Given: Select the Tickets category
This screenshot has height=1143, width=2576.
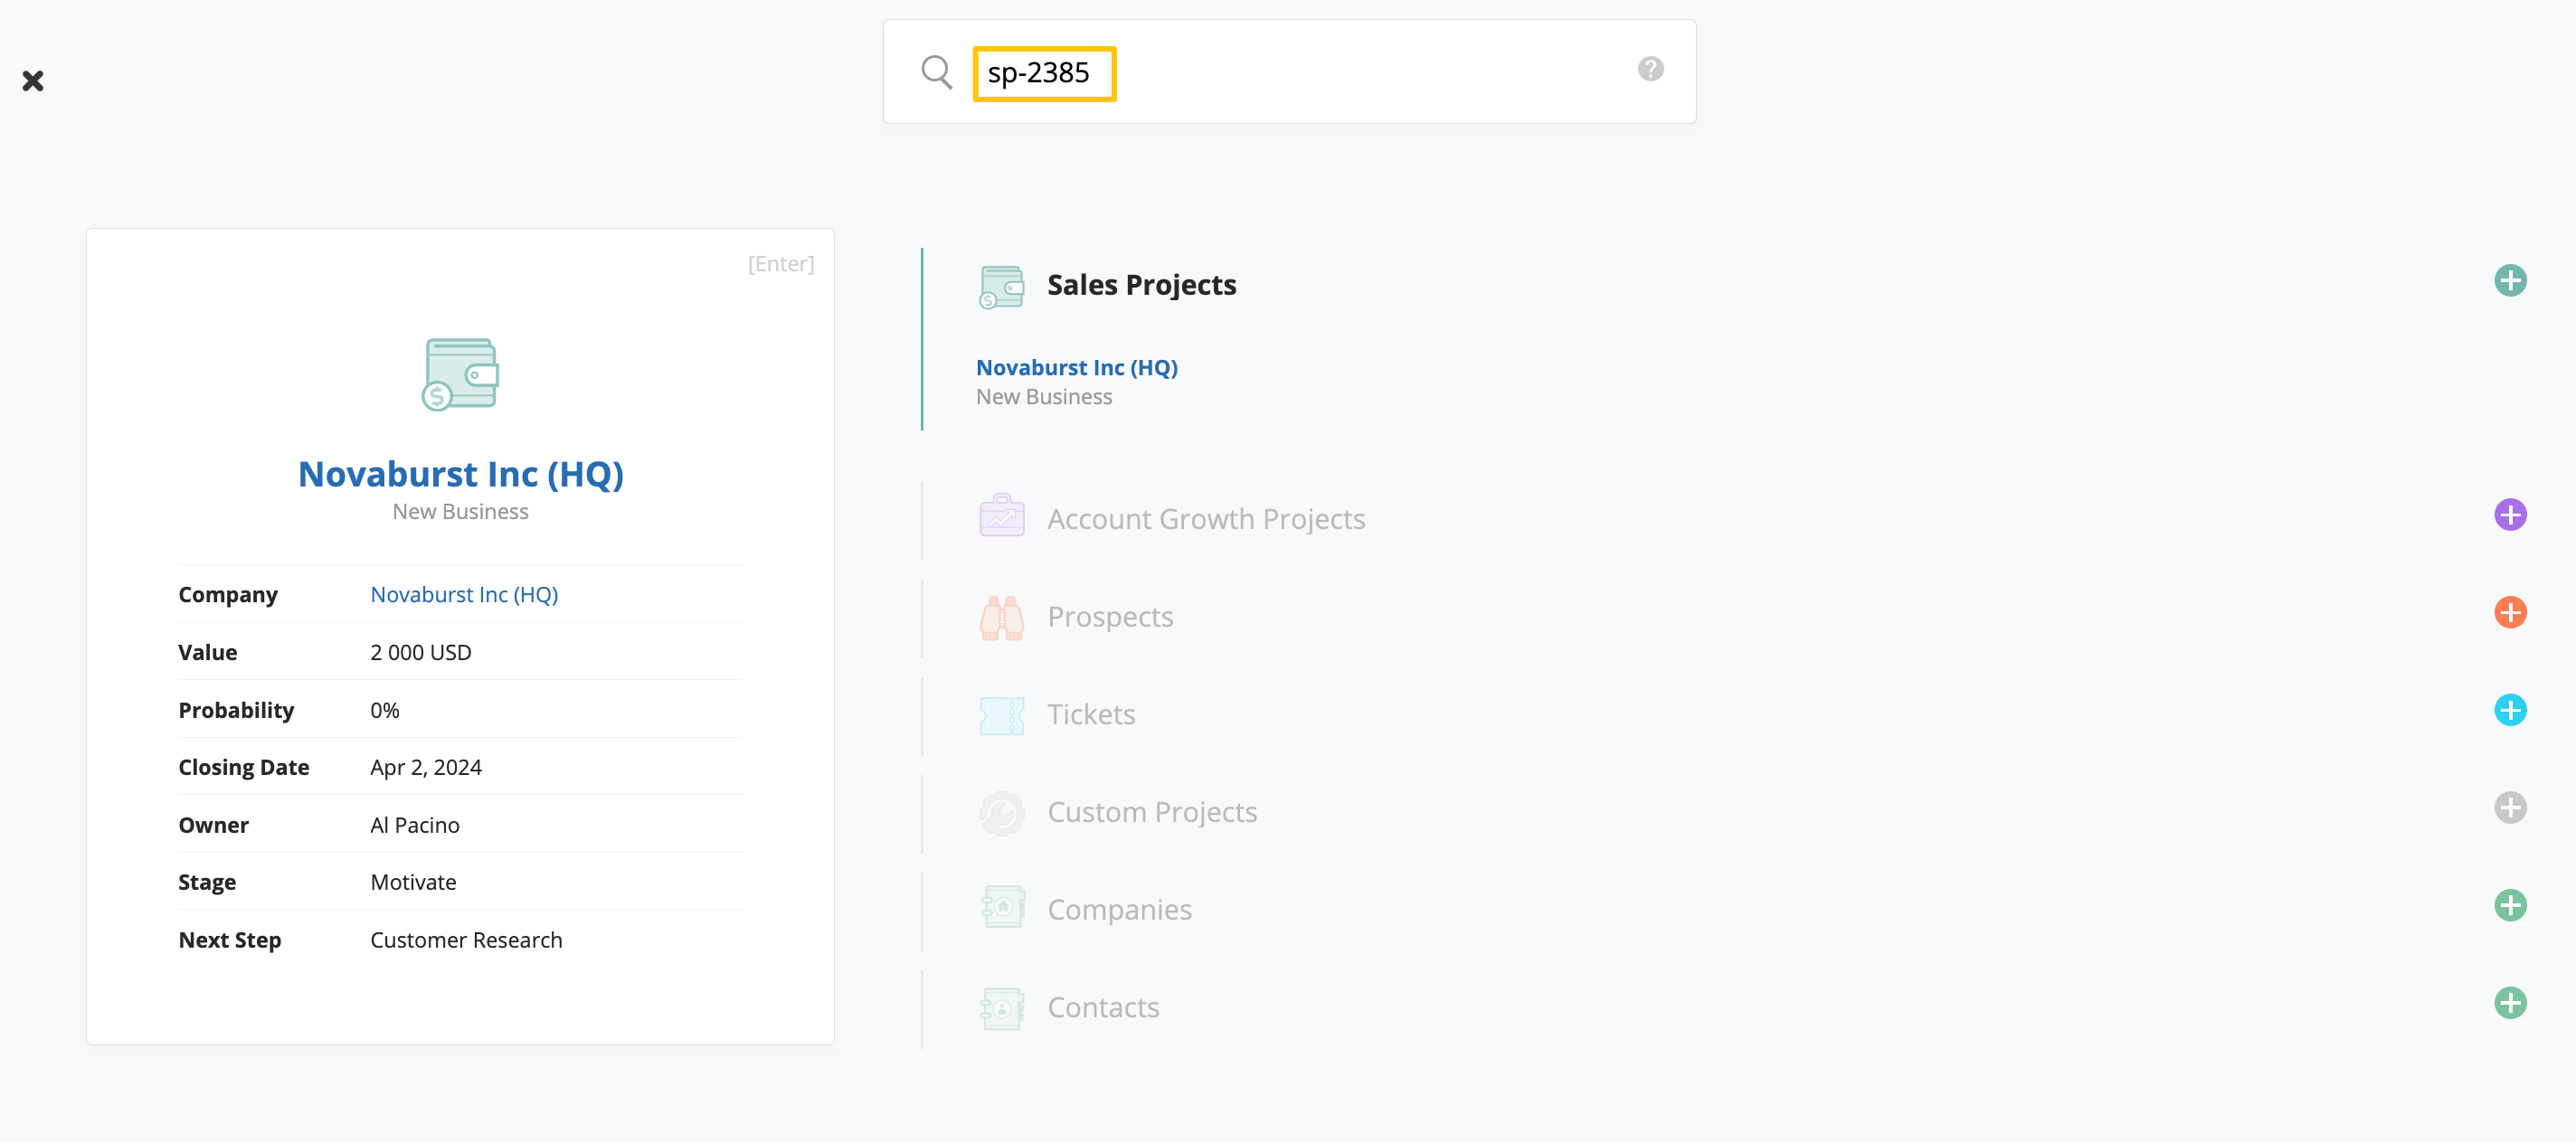Looking at the screenshot, I should (1091, 715).
